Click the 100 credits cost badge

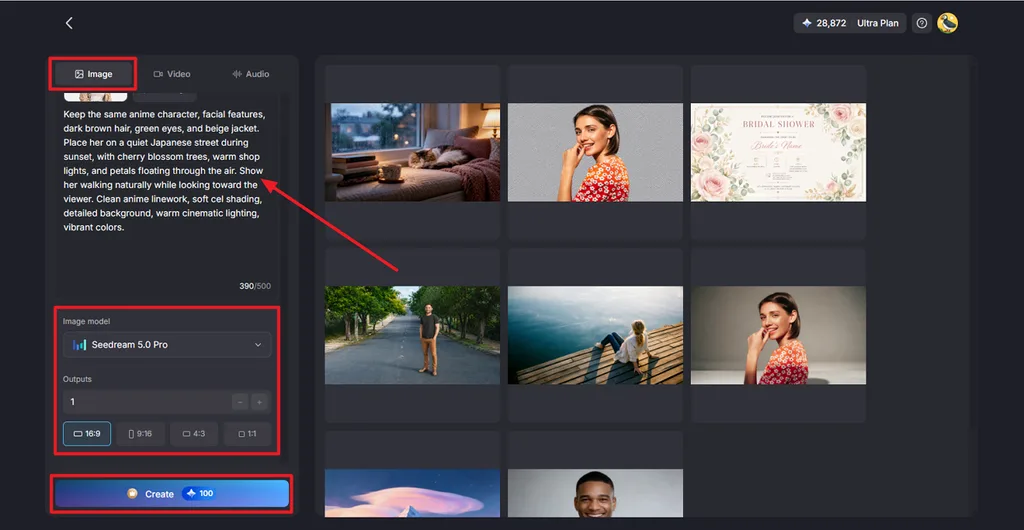coord(200,493)
